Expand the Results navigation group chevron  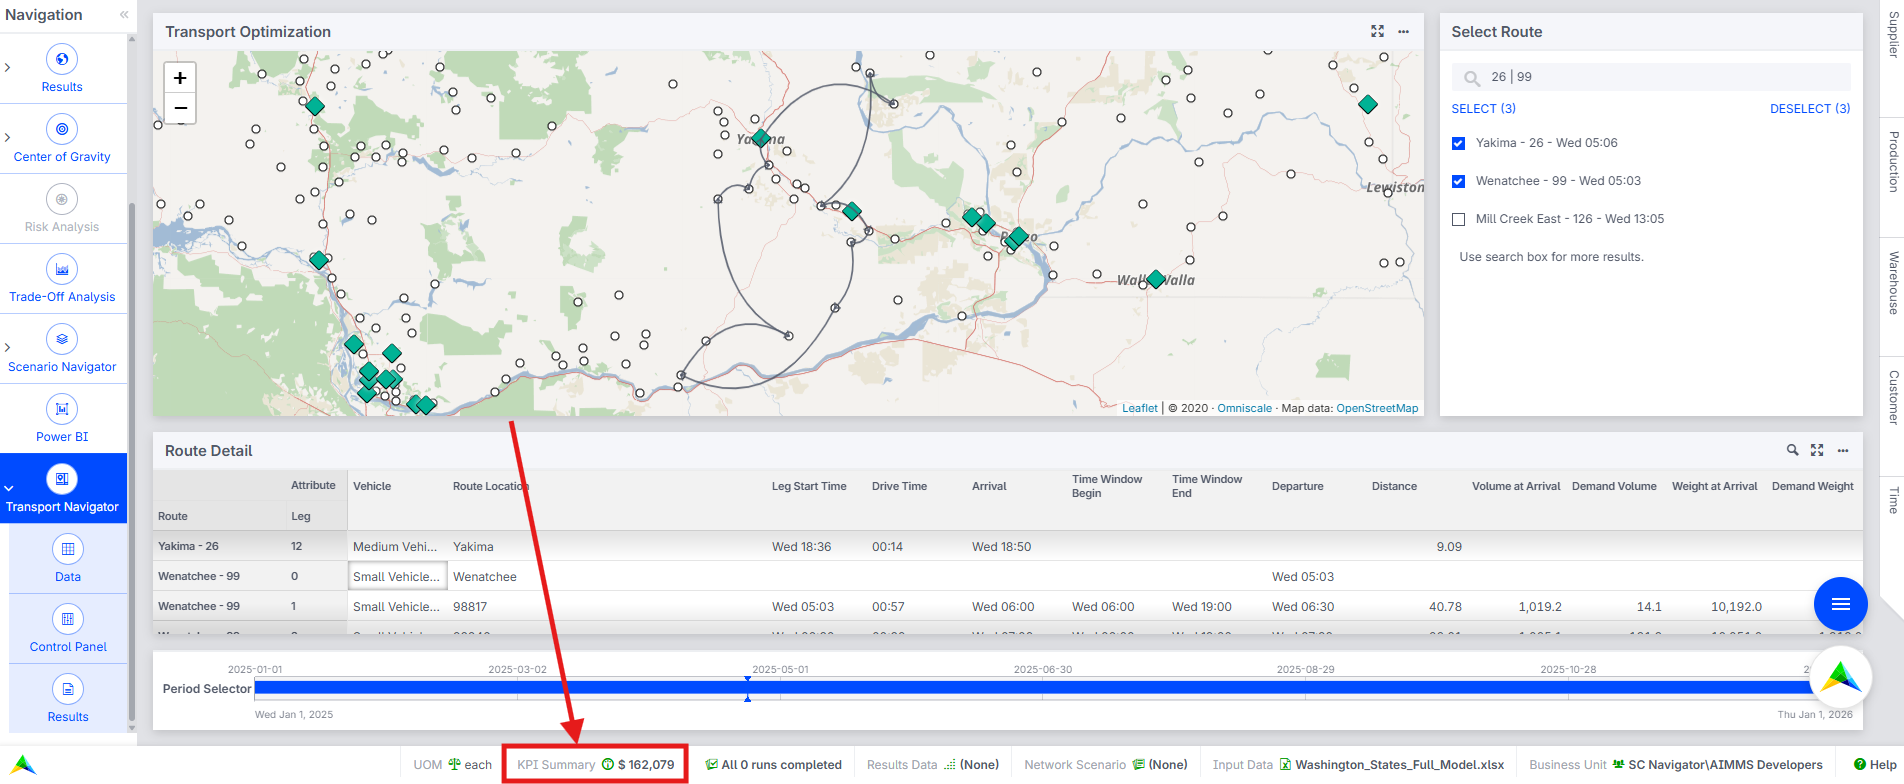click(x=8, y=67)
